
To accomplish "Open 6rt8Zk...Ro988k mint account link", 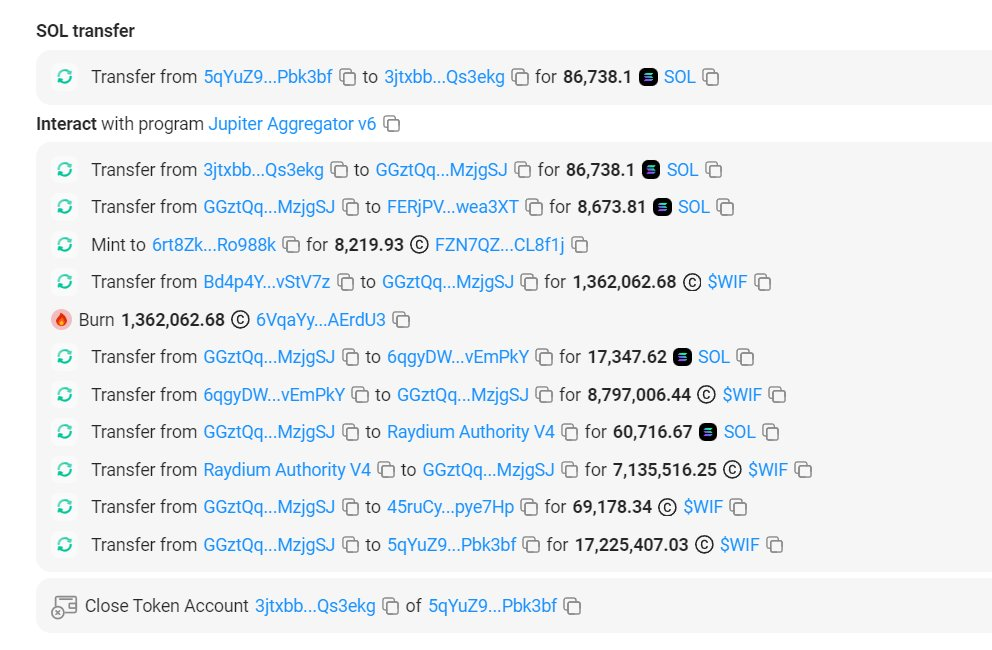I will point(214,245).
